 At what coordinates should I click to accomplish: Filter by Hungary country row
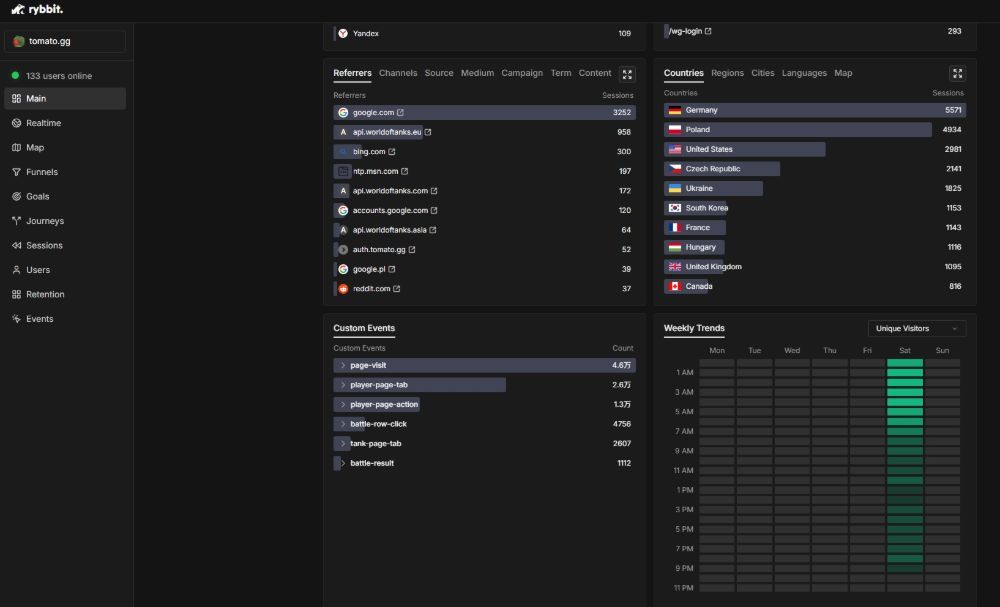[814, 247]
